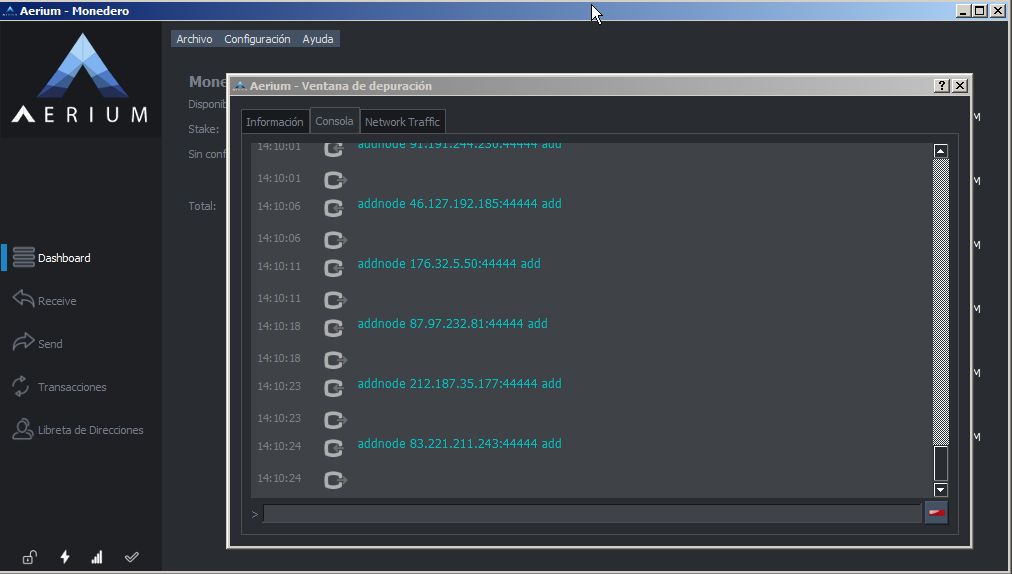The width and height of the screenshot is (1012, 574).
Task: Open the Ayuda menu
Action: pos(318,39)
